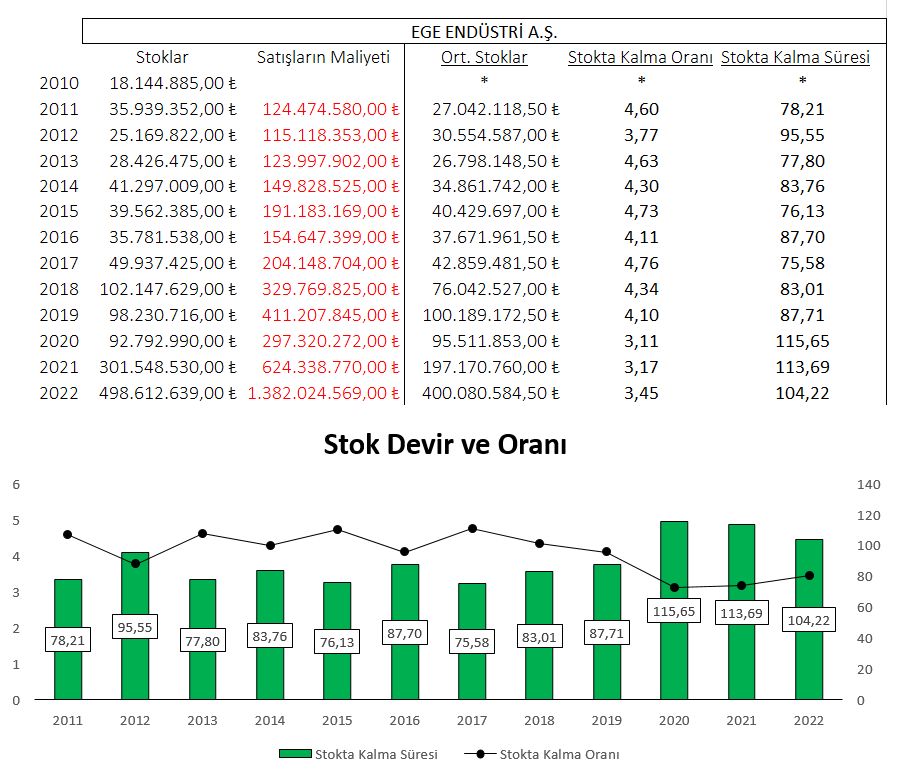Select ratio value 4,73

pos(641,211)
